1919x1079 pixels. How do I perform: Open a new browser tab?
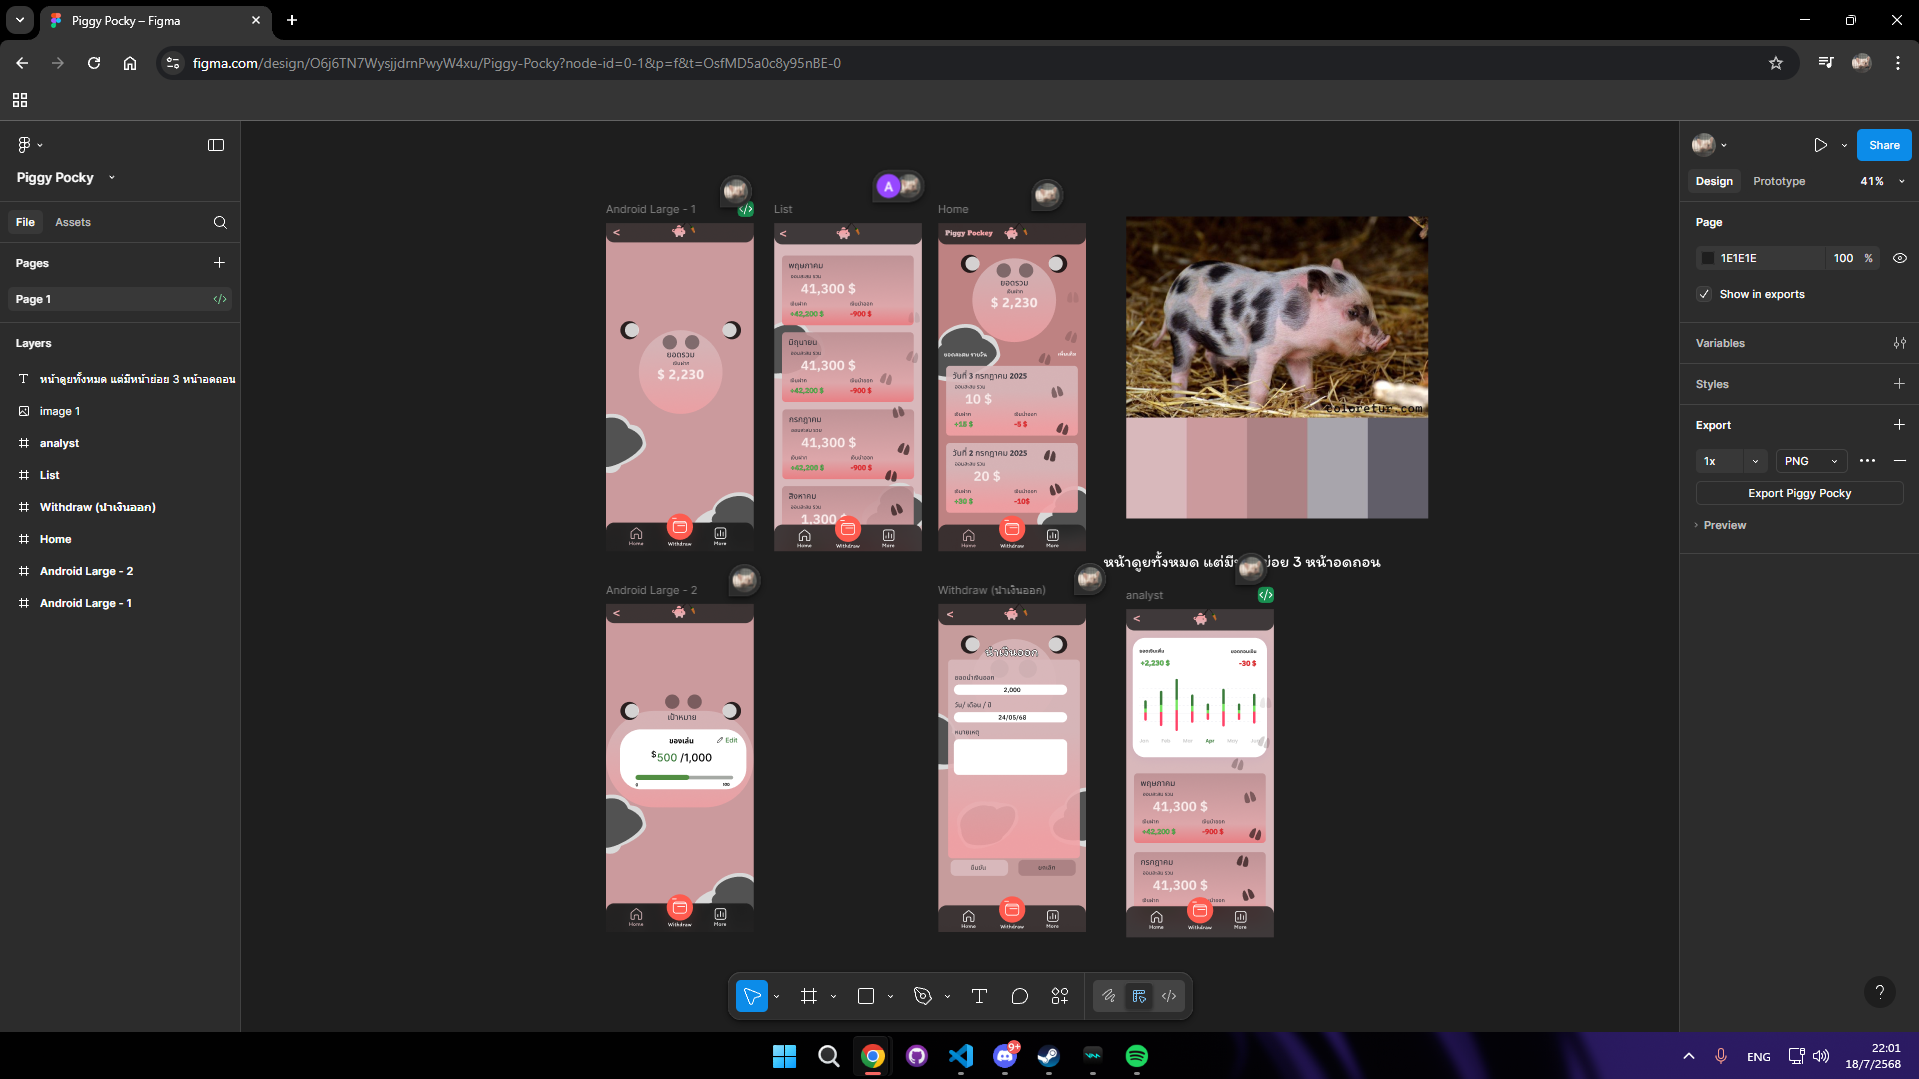click(292, 20)
